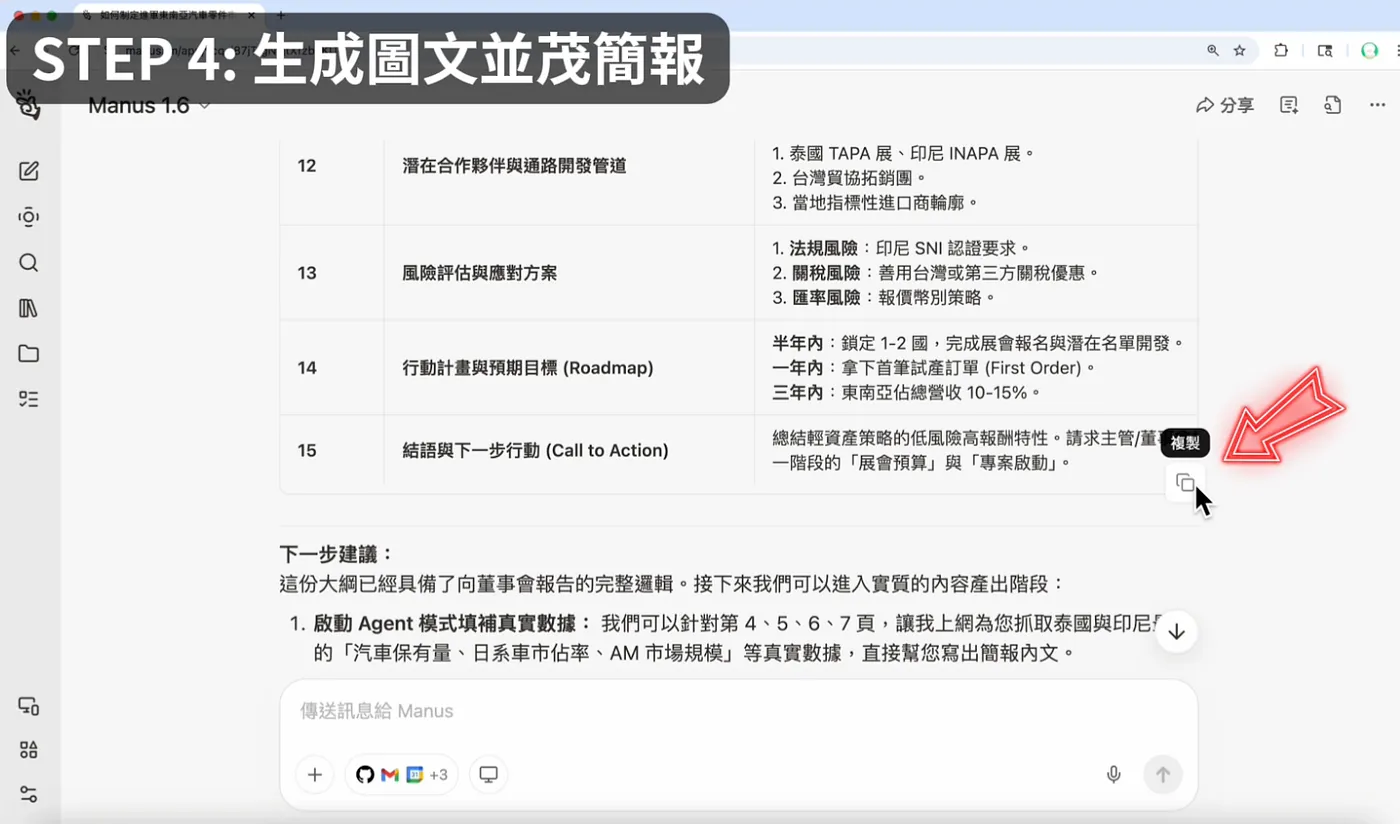1400x824 pixels.
Task: Click the browser zoom magnifier icon
Action: point(1213,50)
